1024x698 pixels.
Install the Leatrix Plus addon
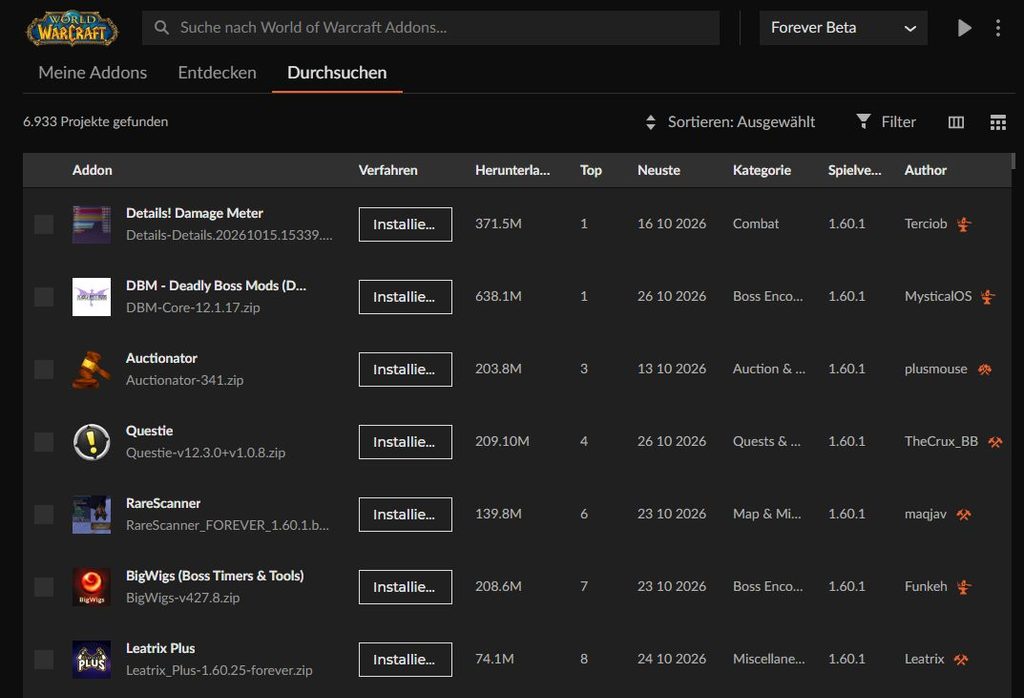[405, 659]
